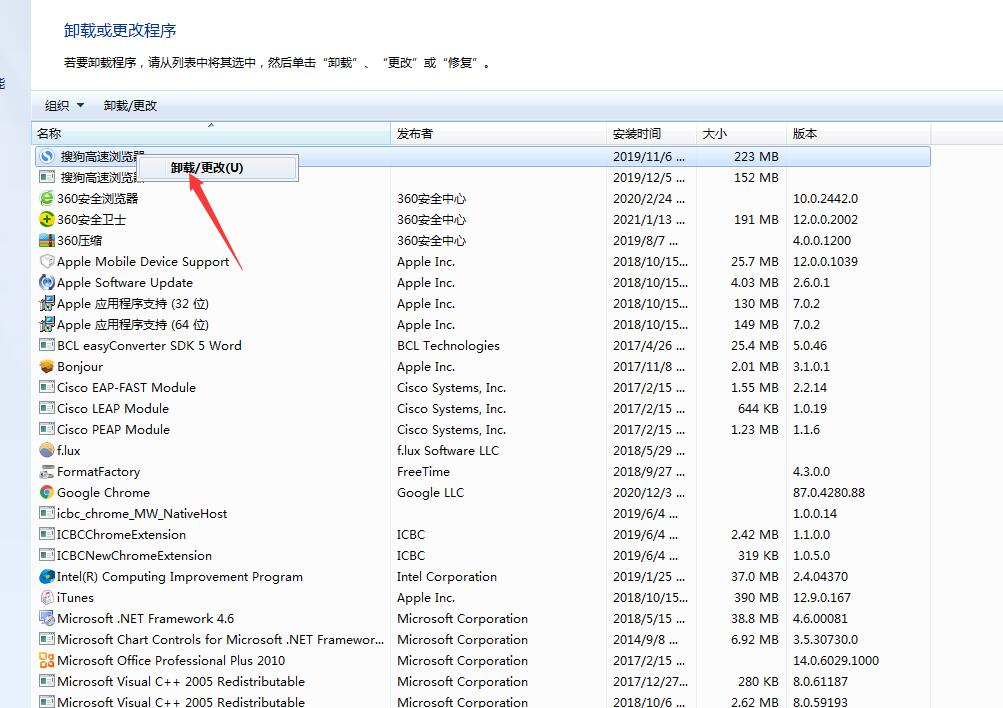Click publisher Intel Corporation

coord(446,576)
